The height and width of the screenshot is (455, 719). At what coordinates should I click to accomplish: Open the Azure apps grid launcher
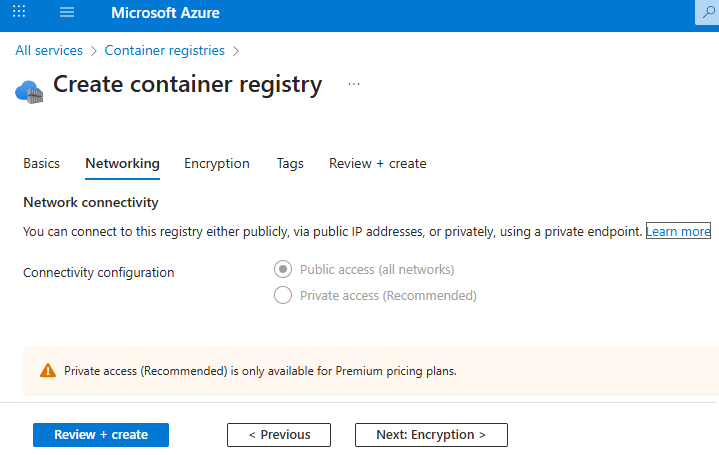tap(21, 13)
